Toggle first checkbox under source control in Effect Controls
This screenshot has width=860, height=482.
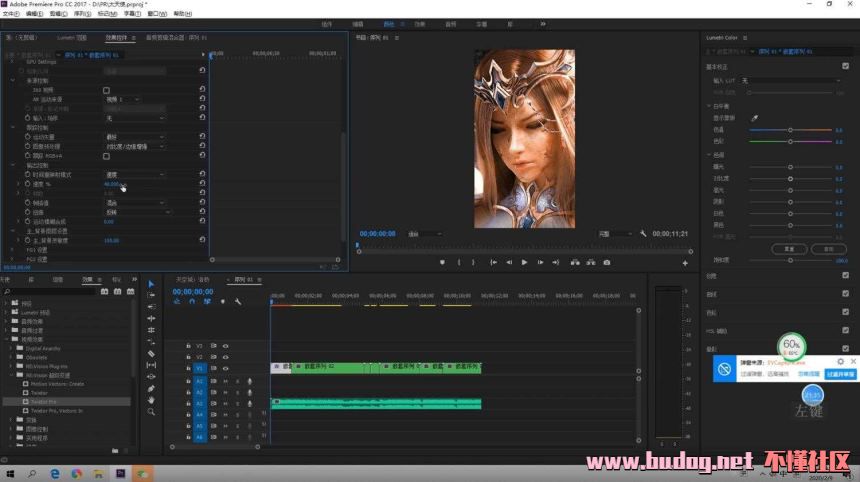click(106, 90)
